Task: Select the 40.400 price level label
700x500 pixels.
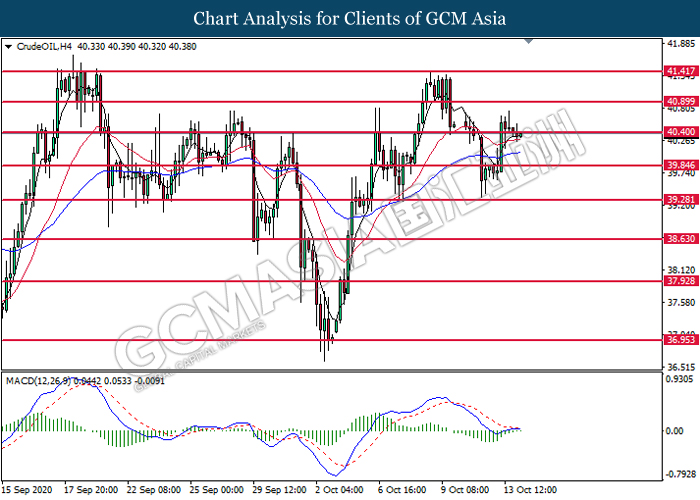Action: [x=681, y=132]
